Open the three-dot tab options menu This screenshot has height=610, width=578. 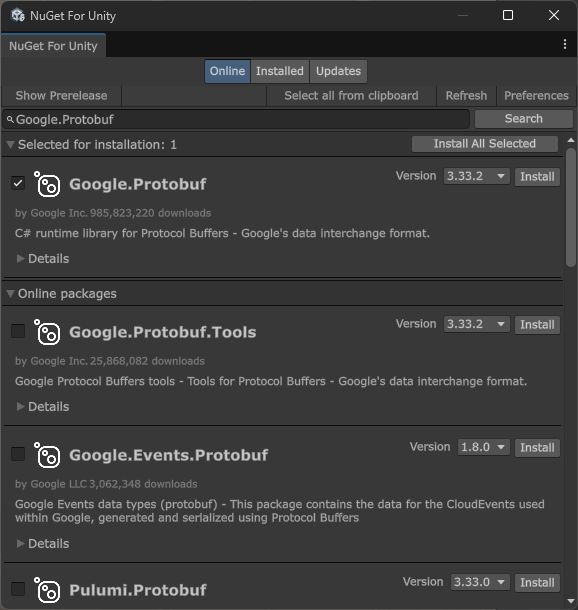pyautogui.click(x=565, y=44)
